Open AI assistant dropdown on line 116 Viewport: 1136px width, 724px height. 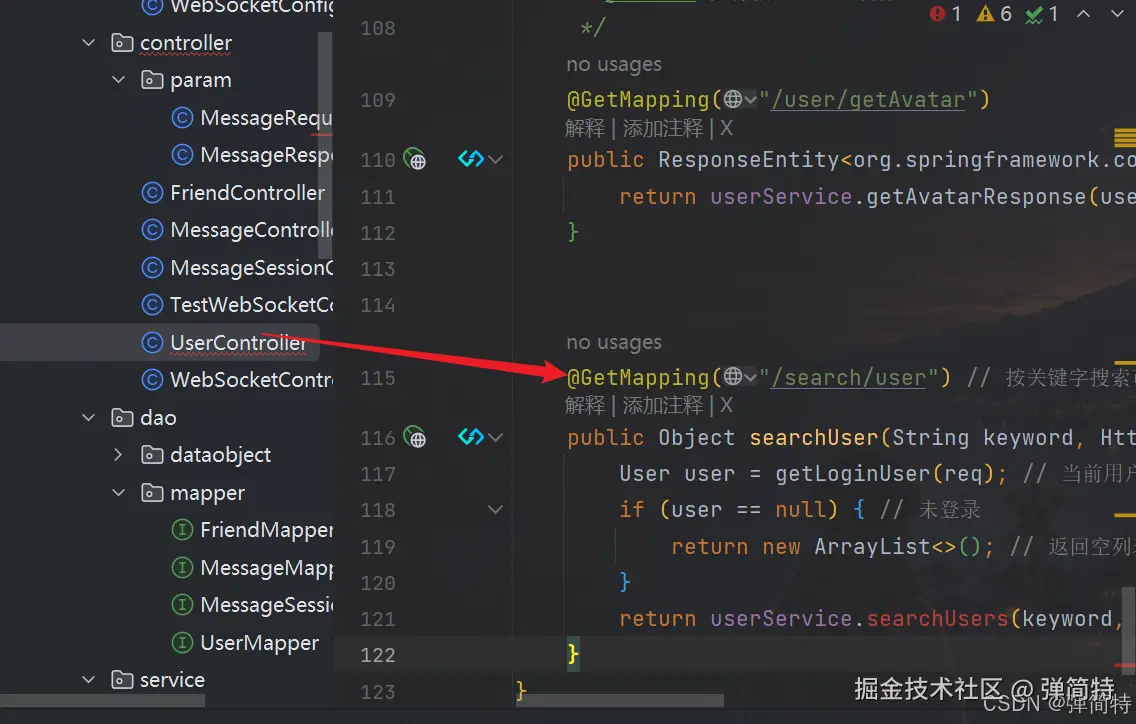pyautogui.click(x=496, y=437)
